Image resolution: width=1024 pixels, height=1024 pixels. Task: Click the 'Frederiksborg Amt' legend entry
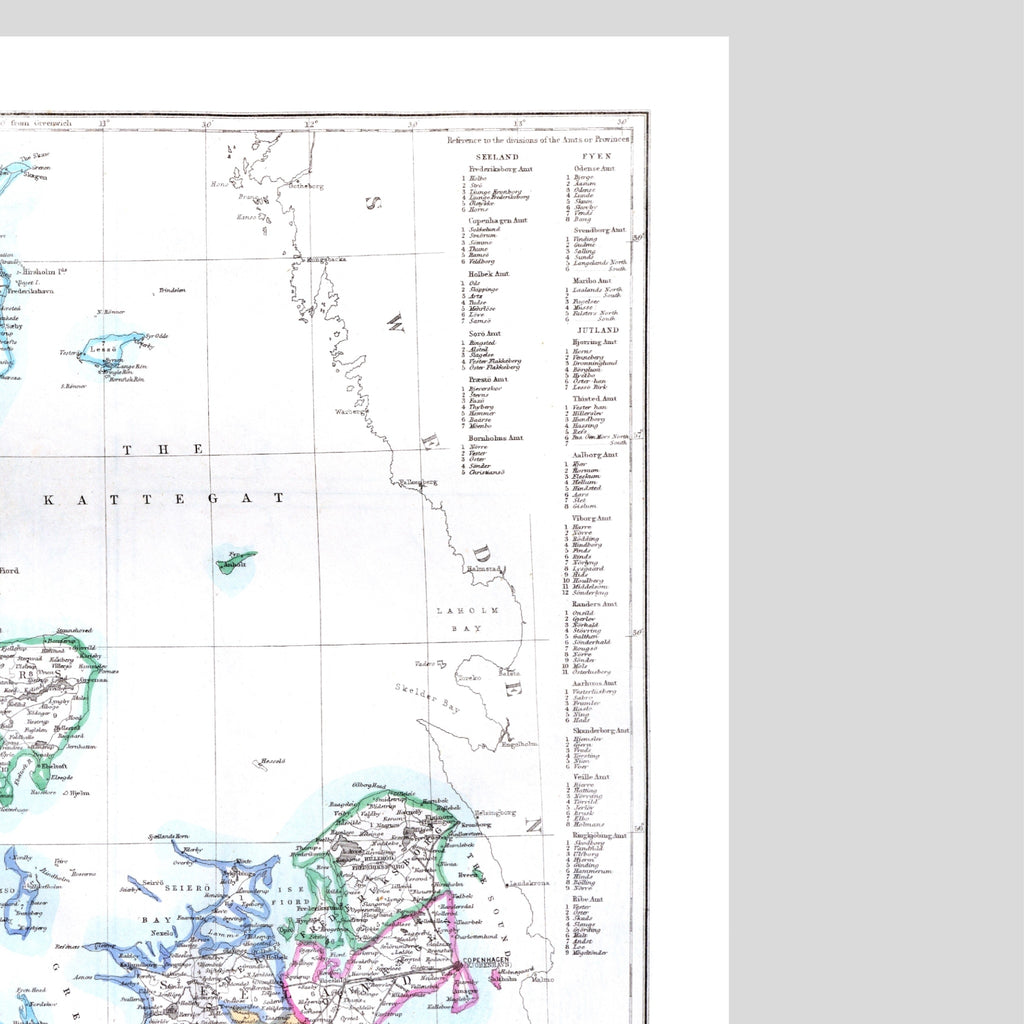click(501, 169)
